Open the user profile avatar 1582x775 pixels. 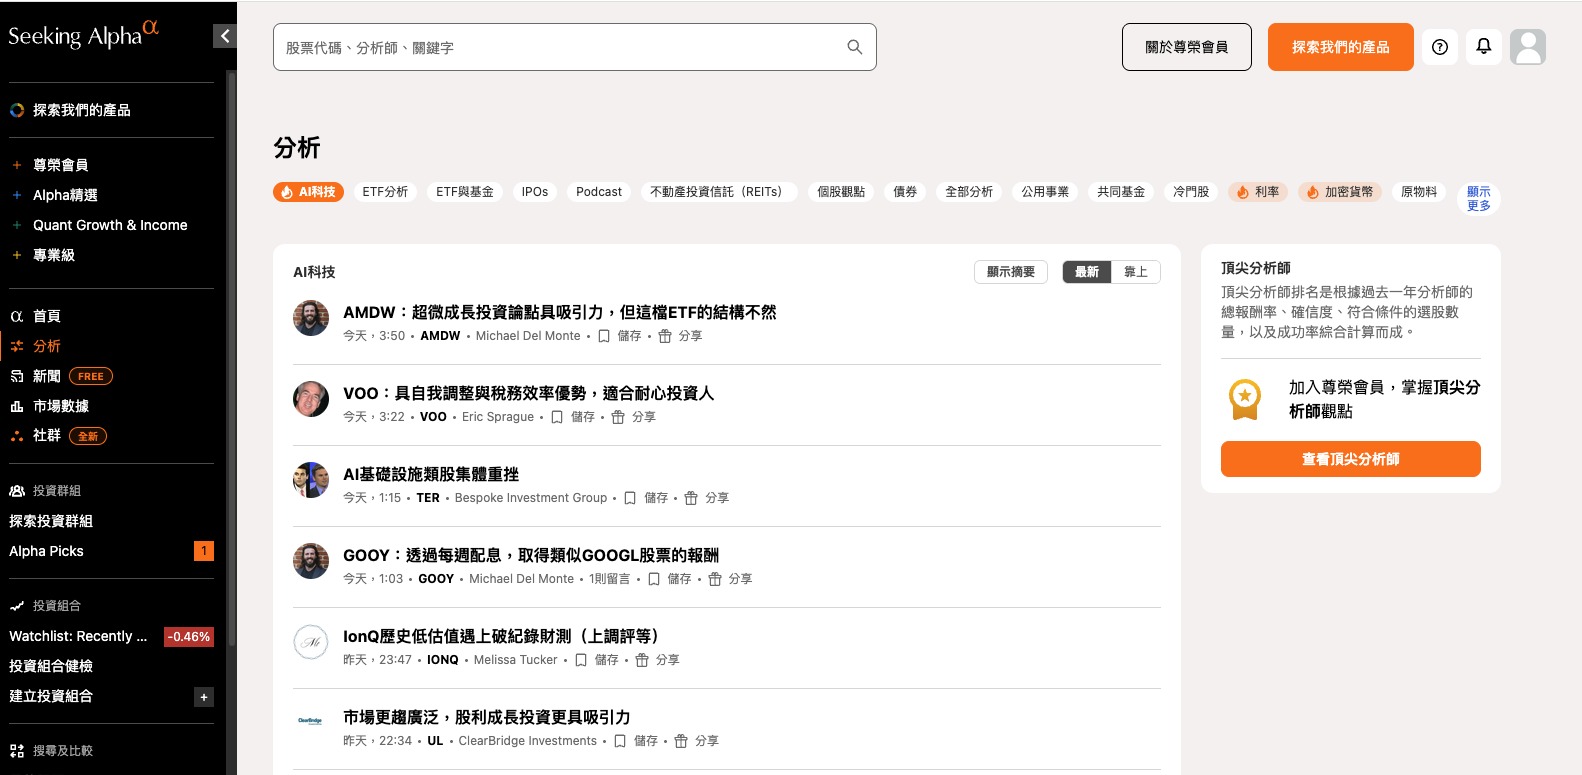point(1528,47)
